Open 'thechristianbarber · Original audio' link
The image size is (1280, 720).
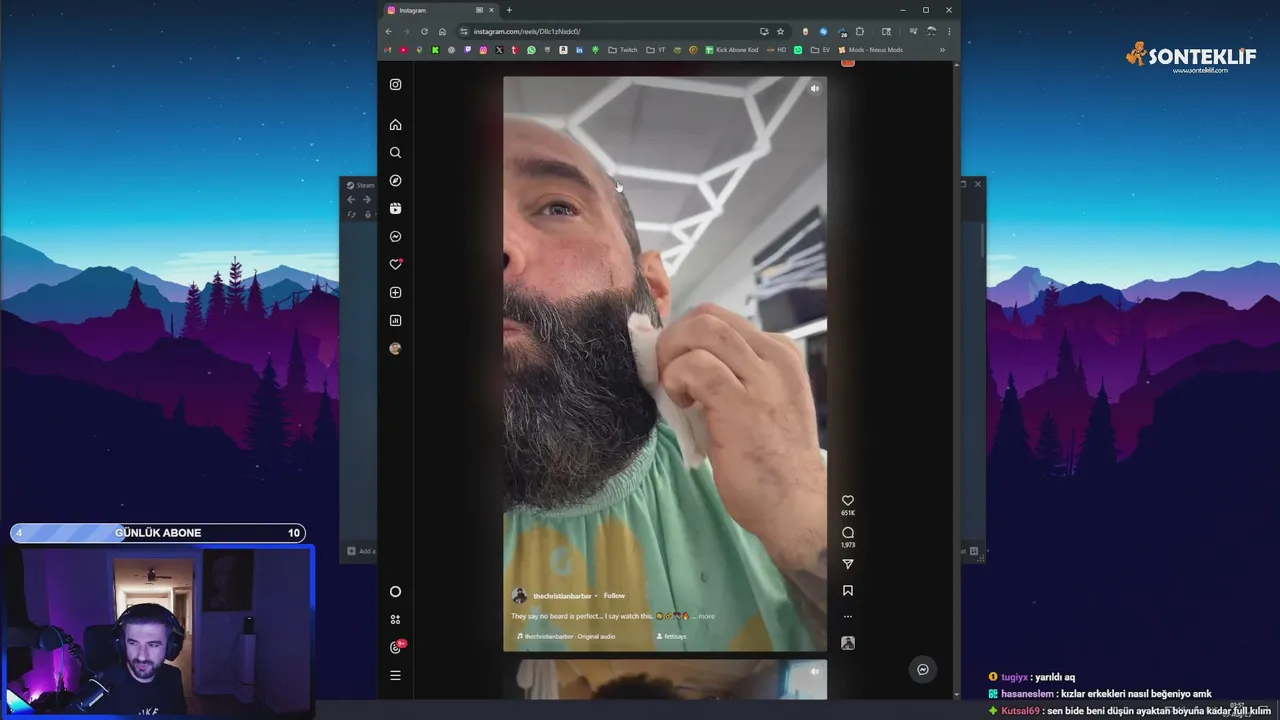point(567,636)
